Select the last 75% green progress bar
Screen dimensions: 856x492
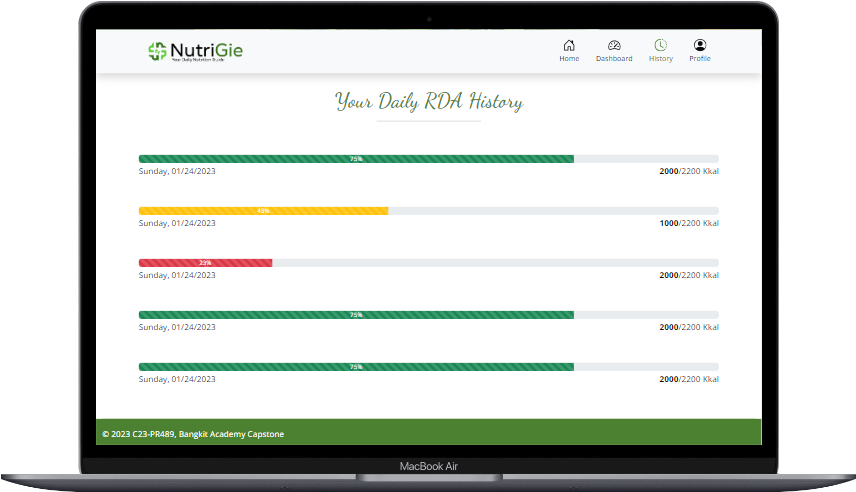click(356, 367)
